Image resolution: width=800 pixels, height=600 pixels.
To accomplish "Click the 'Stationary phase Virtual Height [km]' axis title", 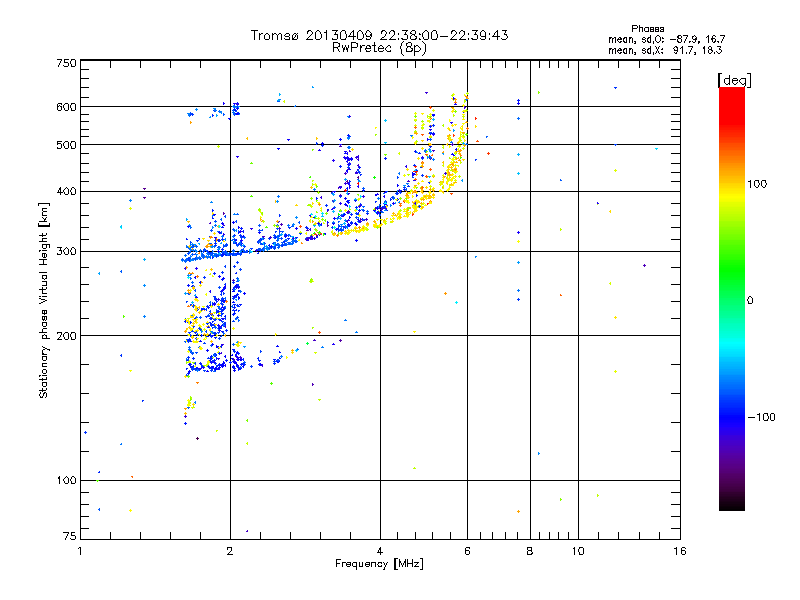I will pos(44,300).
